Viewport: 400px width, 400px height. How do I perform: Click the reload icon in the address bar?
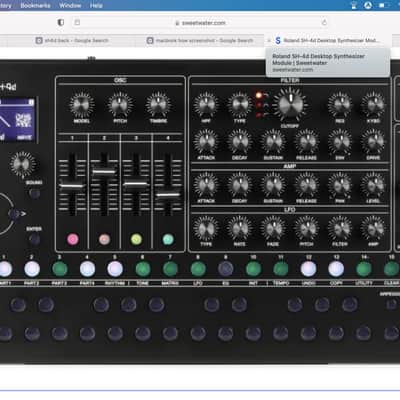point(324,23)
